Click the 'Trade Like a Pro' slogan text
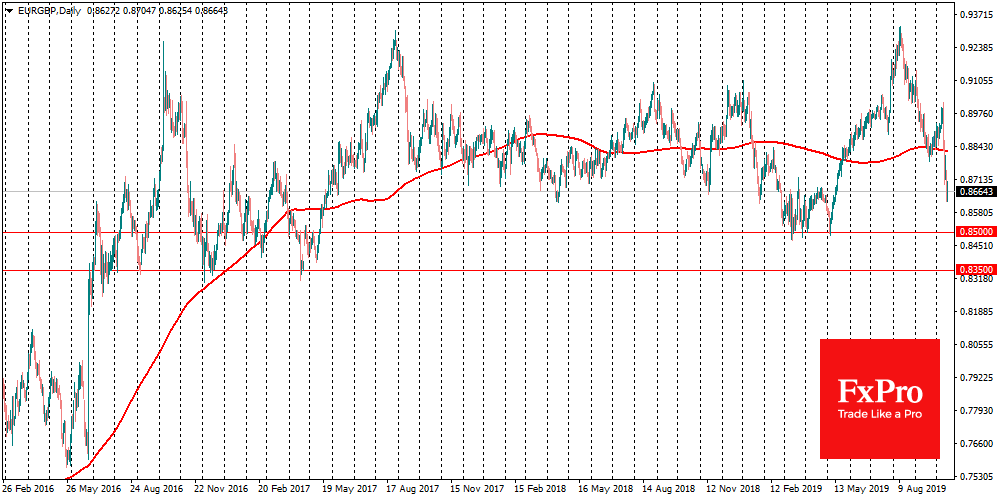Viewport: 1000px width, 500px height. [880, 415]
